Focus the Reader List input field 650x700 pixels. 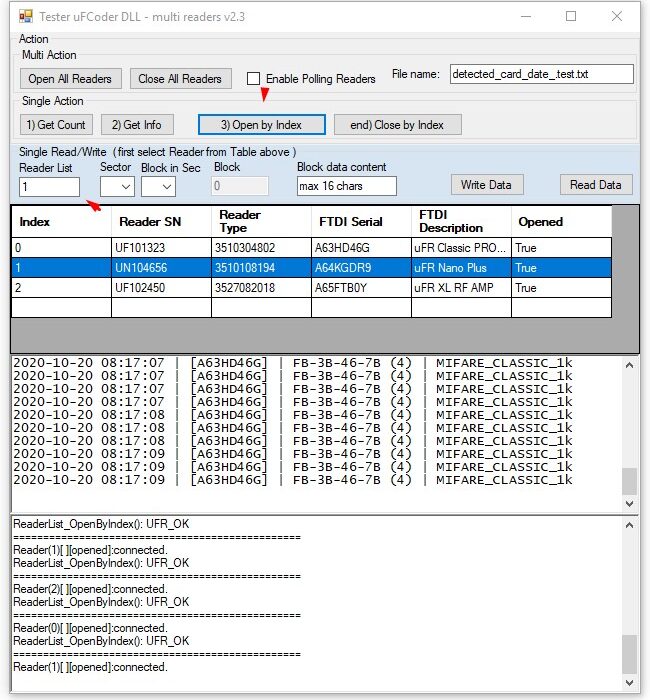[49, 186]
